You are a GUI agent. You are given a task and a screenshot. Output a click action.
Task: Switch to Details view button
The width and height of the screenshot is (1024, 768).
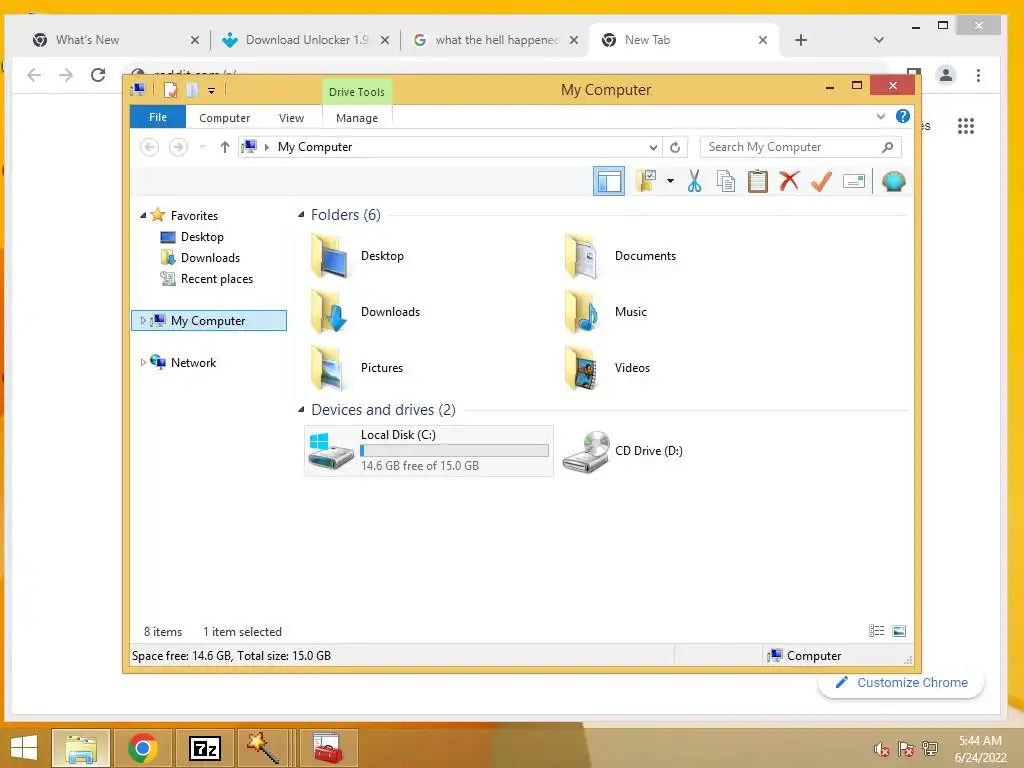pos(876,631)
